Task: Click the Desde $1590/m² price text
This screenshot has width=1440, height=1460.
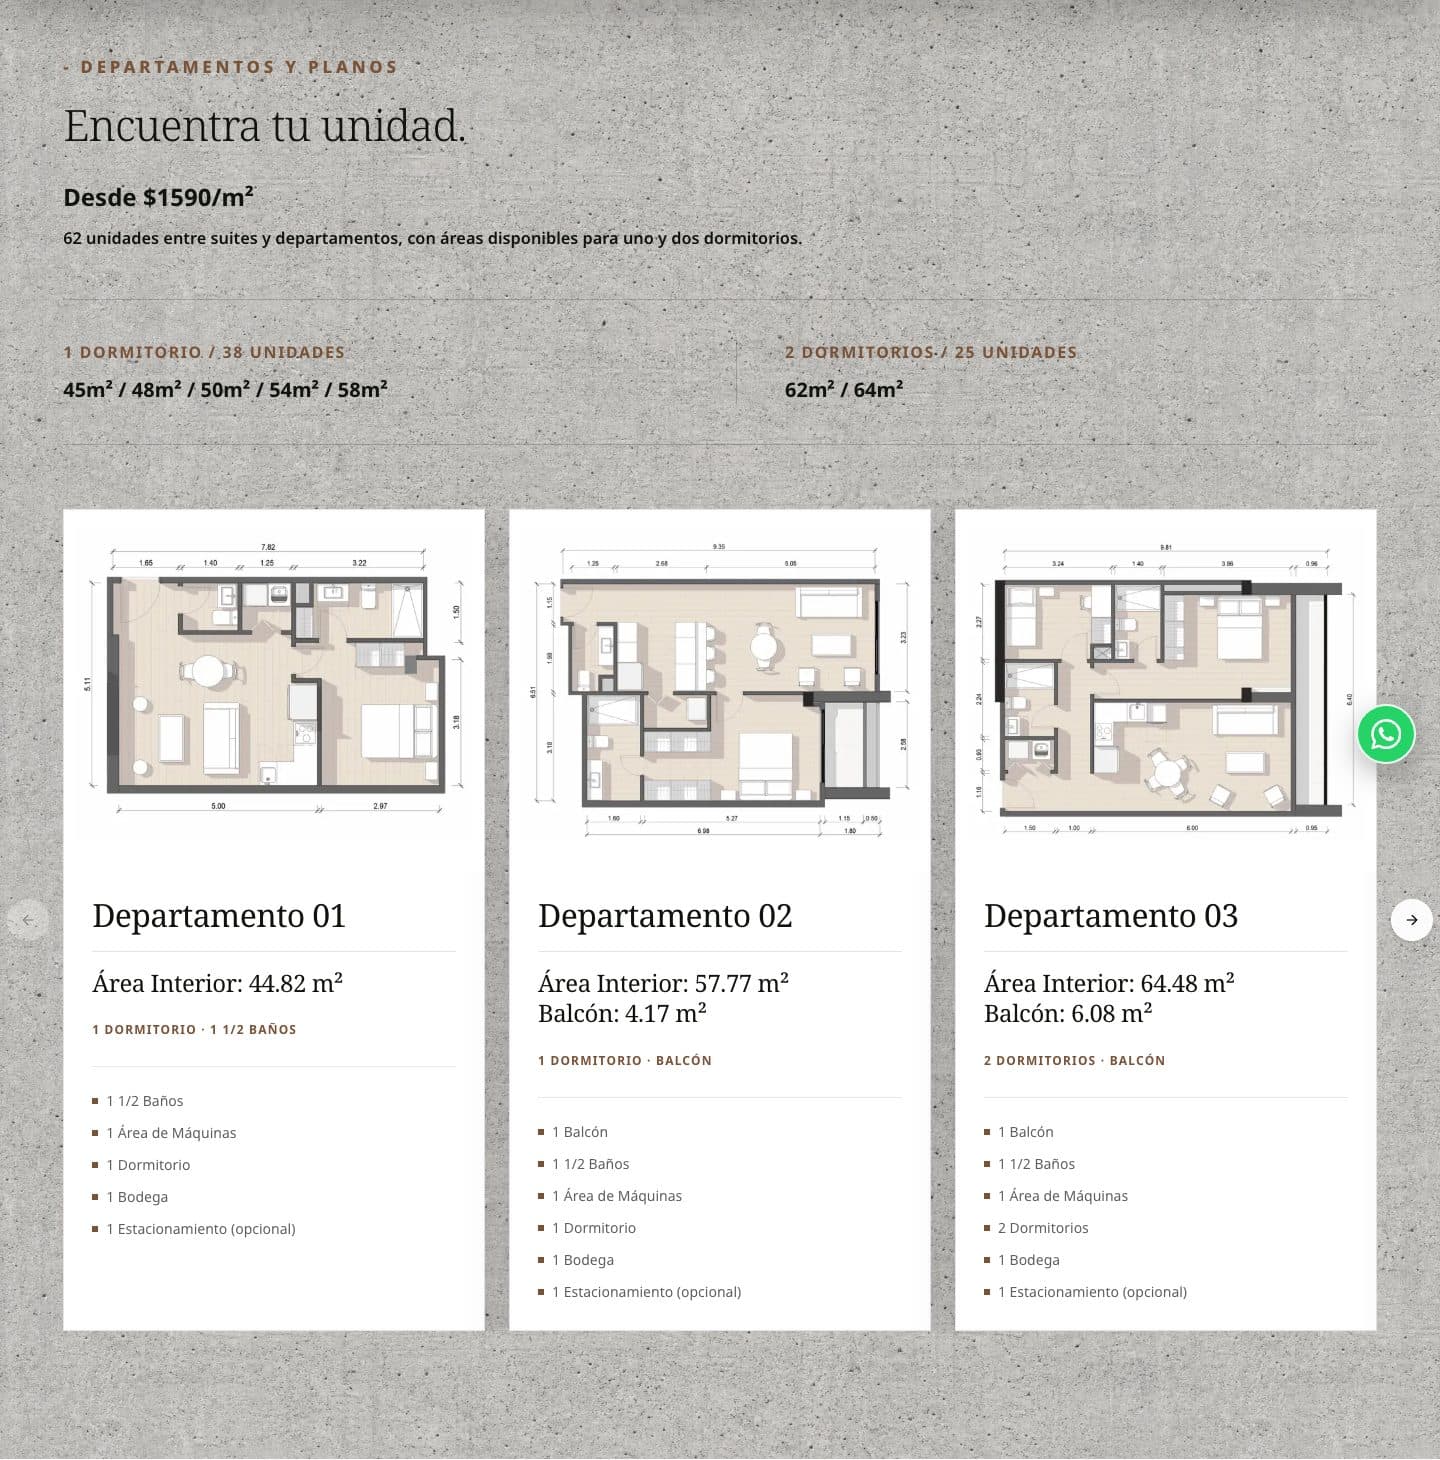Action: 158,197
